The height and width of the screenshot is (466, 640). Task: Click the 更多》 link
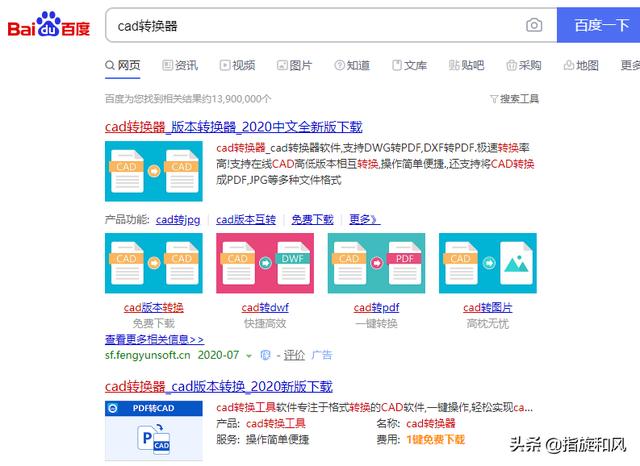pos(364,220)
